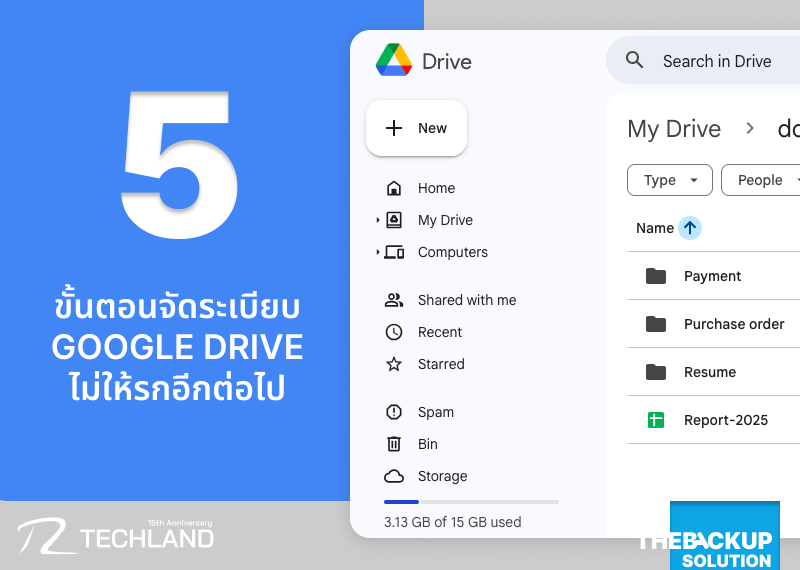
Task: Click My Drive in the breadcrumb
Action: click(x=674, y=129)
